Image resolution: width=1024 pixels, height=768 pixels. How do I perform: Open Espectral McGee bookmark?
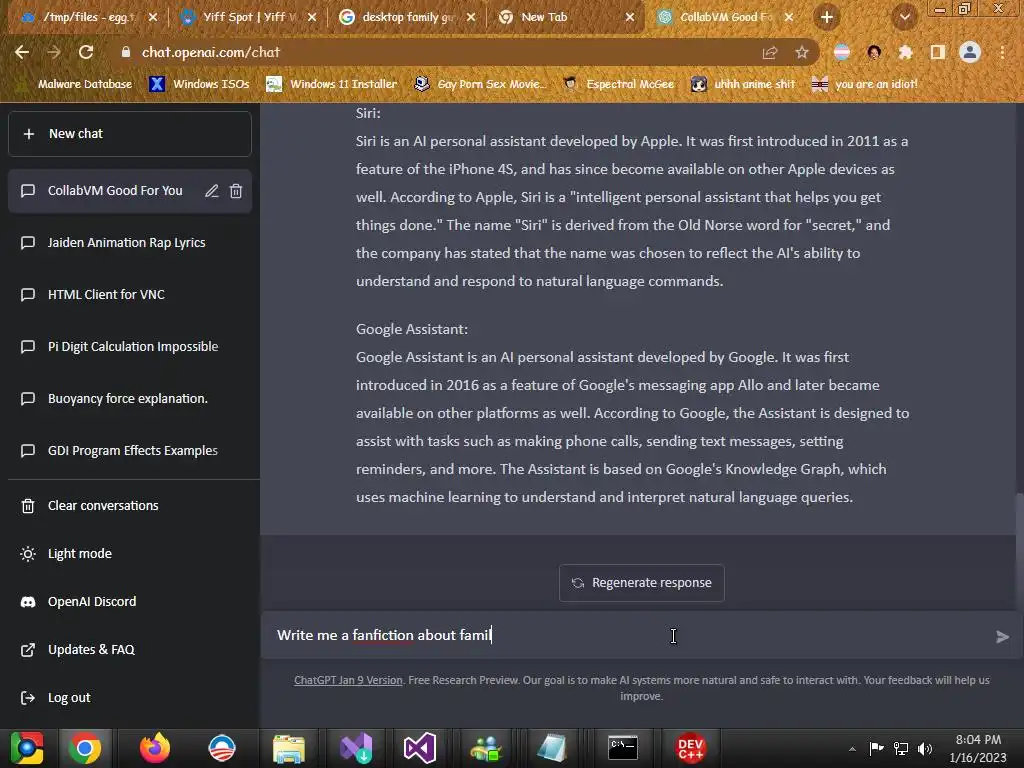[x=618, y=84]
